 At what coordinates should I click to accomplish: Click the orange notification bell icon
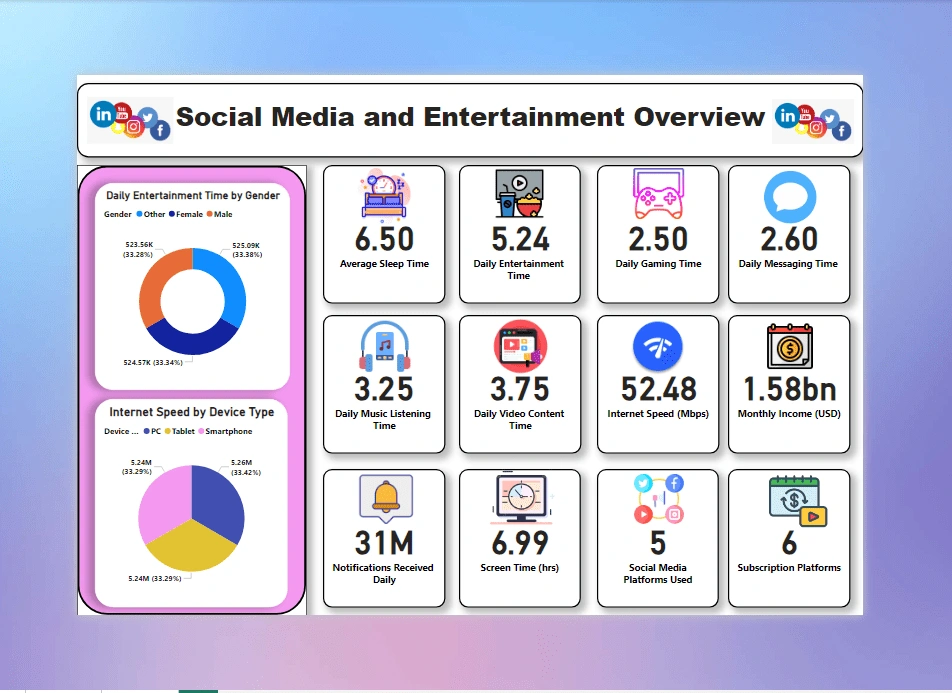[386, 498]
